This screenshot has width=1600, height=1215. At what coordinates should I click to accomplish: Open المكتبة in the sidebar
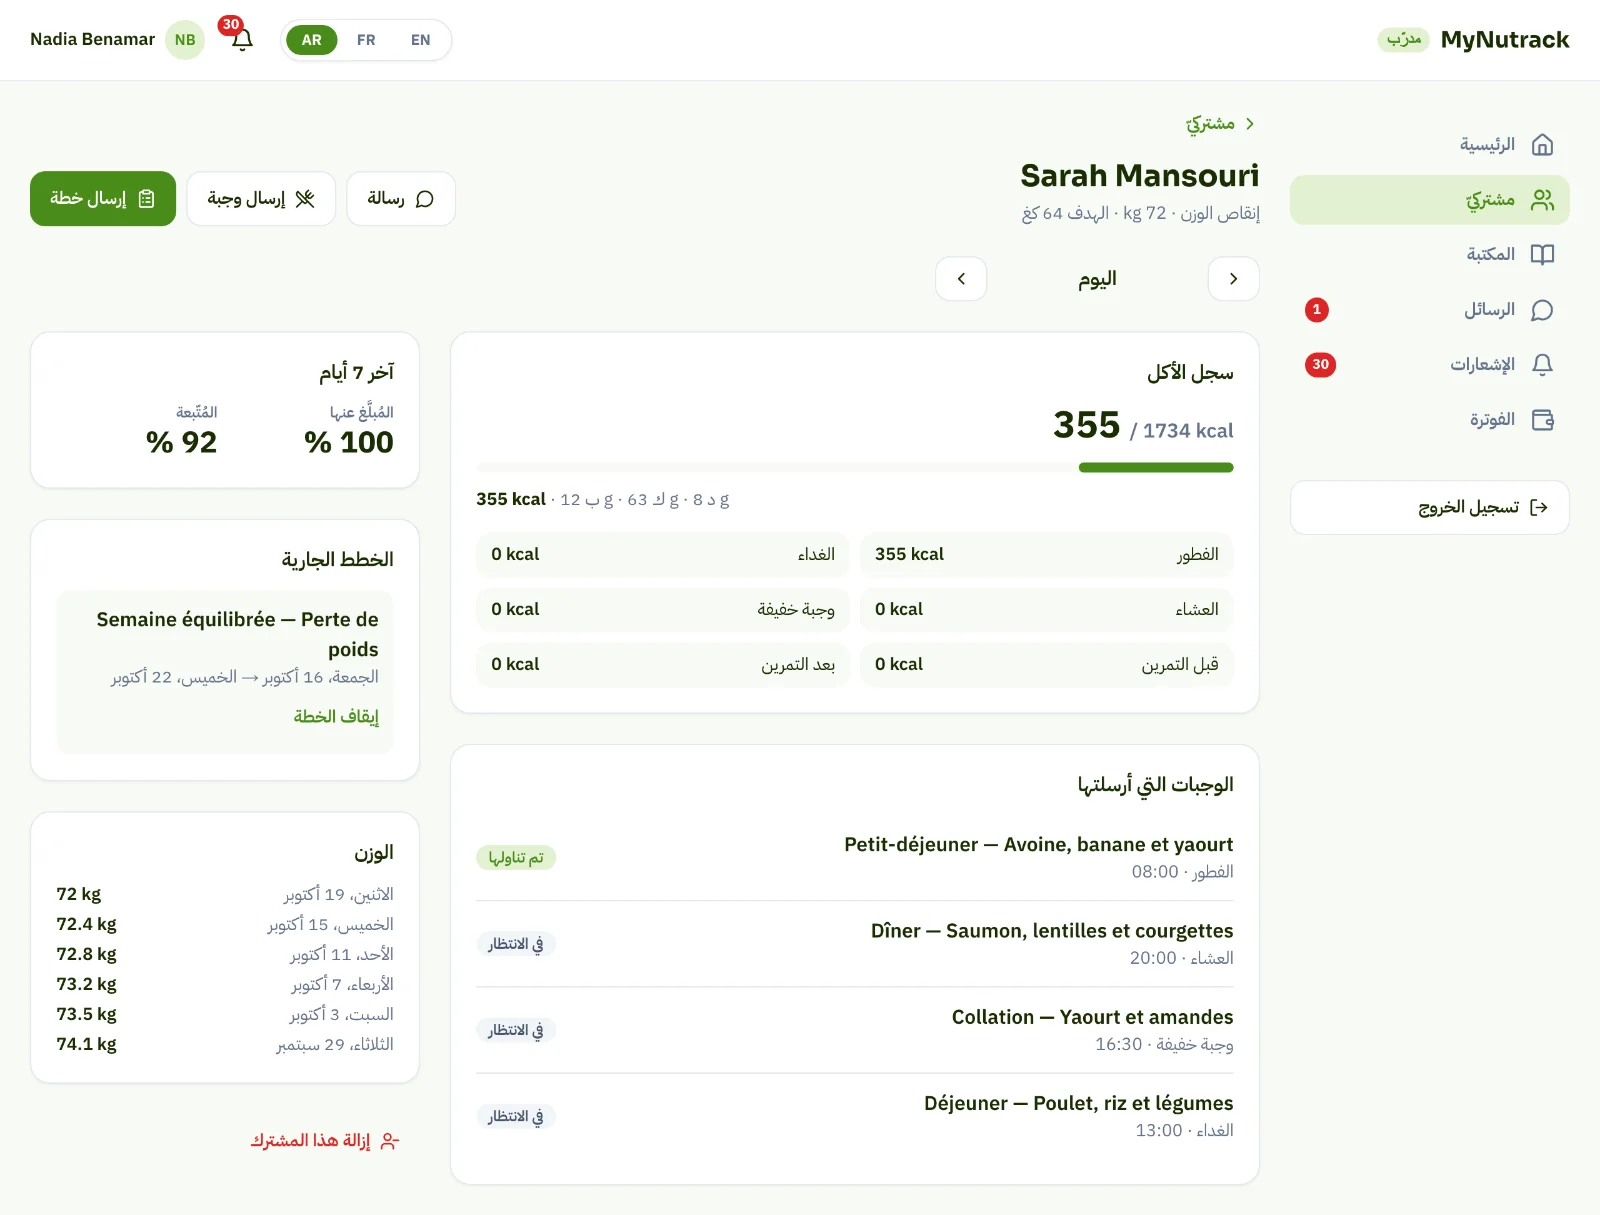1430,255
